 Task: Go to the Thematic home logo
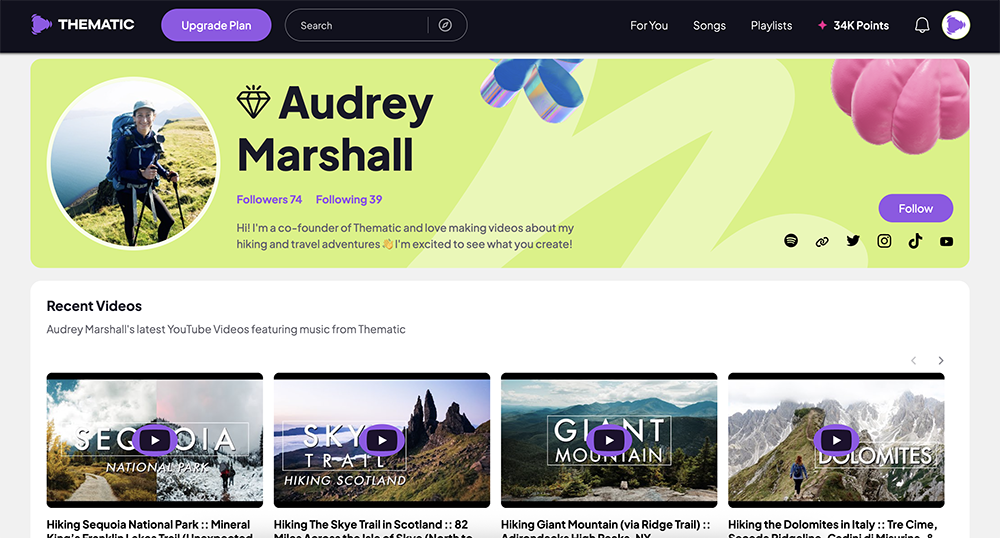[x=83, y=25]
